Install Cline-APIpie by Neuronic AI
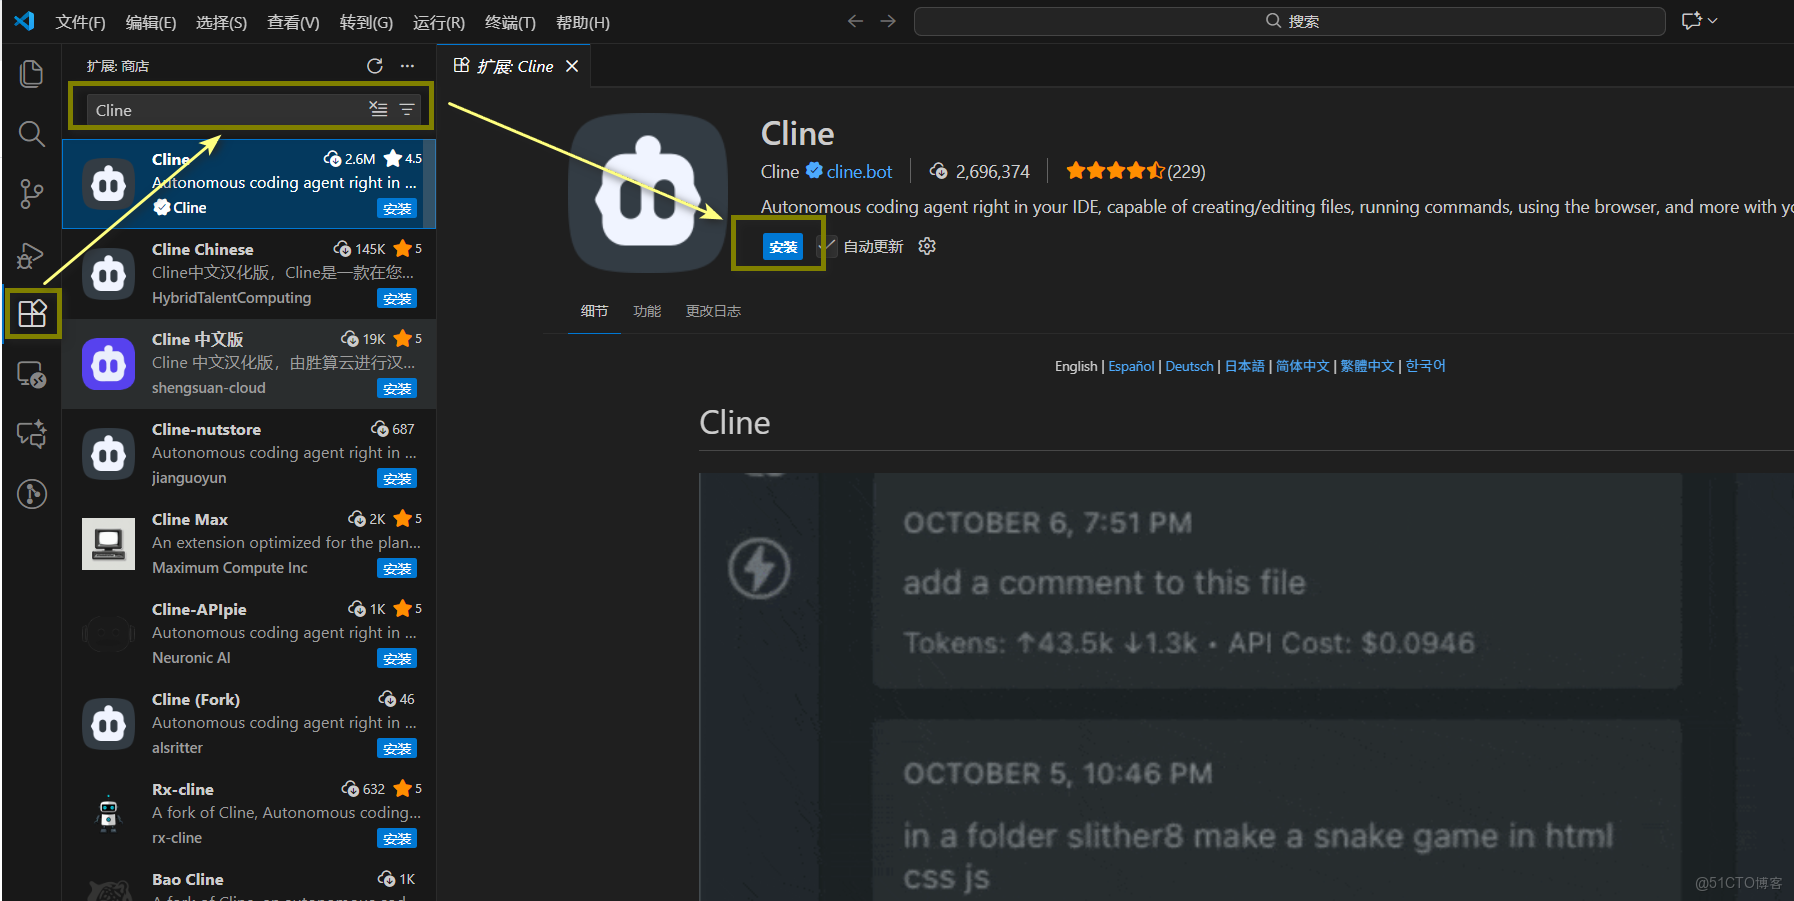 397,658
